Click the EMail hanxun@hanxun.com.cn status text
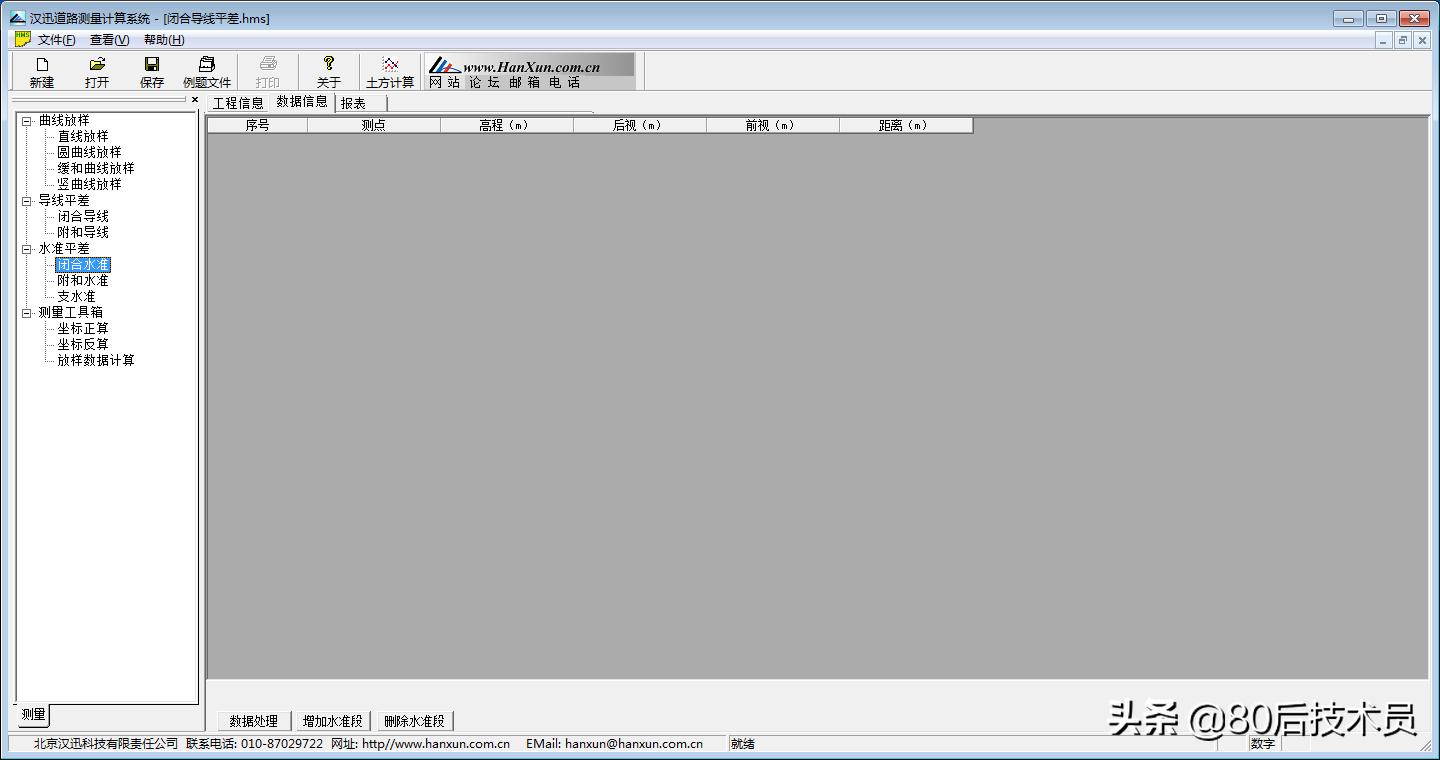The width and height of the screenshot is (1440, 760). coord(614,744)
